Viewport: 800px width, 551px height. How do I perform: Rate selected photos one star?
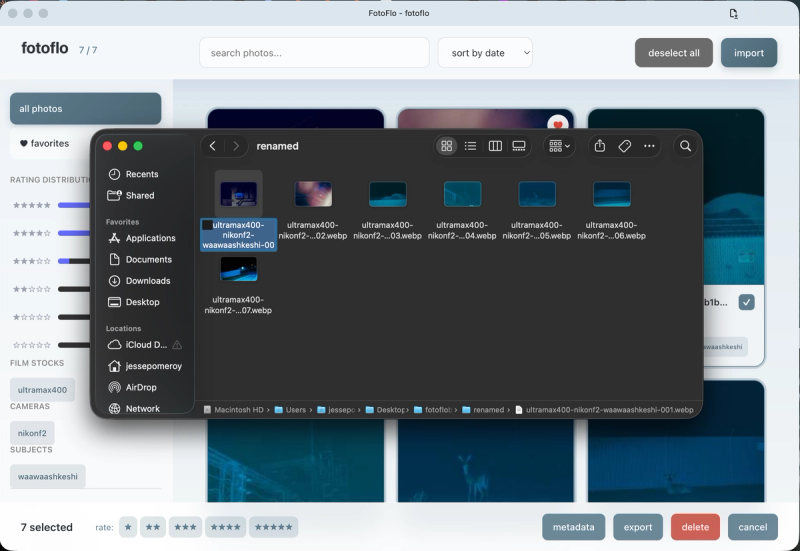pyautogui.click(x=128, y=527)
